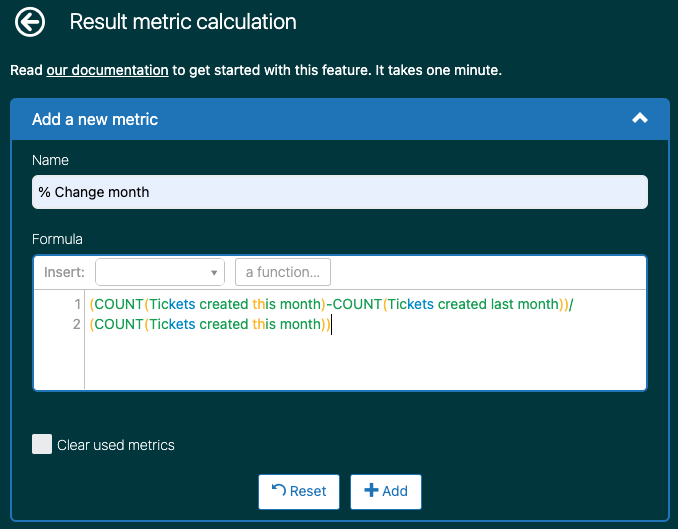The image size is (678, 529).
Task: Click the back arrow icon
Action: [31, 21]
